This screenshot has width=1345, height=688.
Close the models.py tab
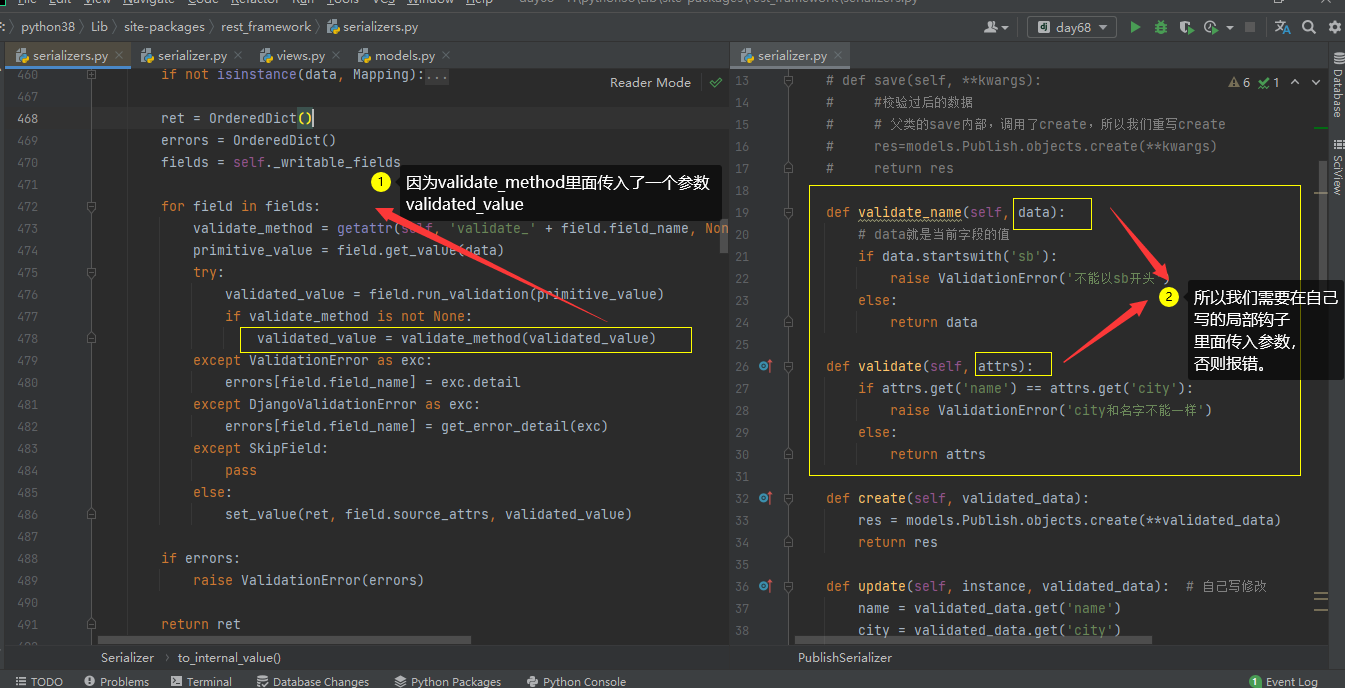click(x=445, y=56)
